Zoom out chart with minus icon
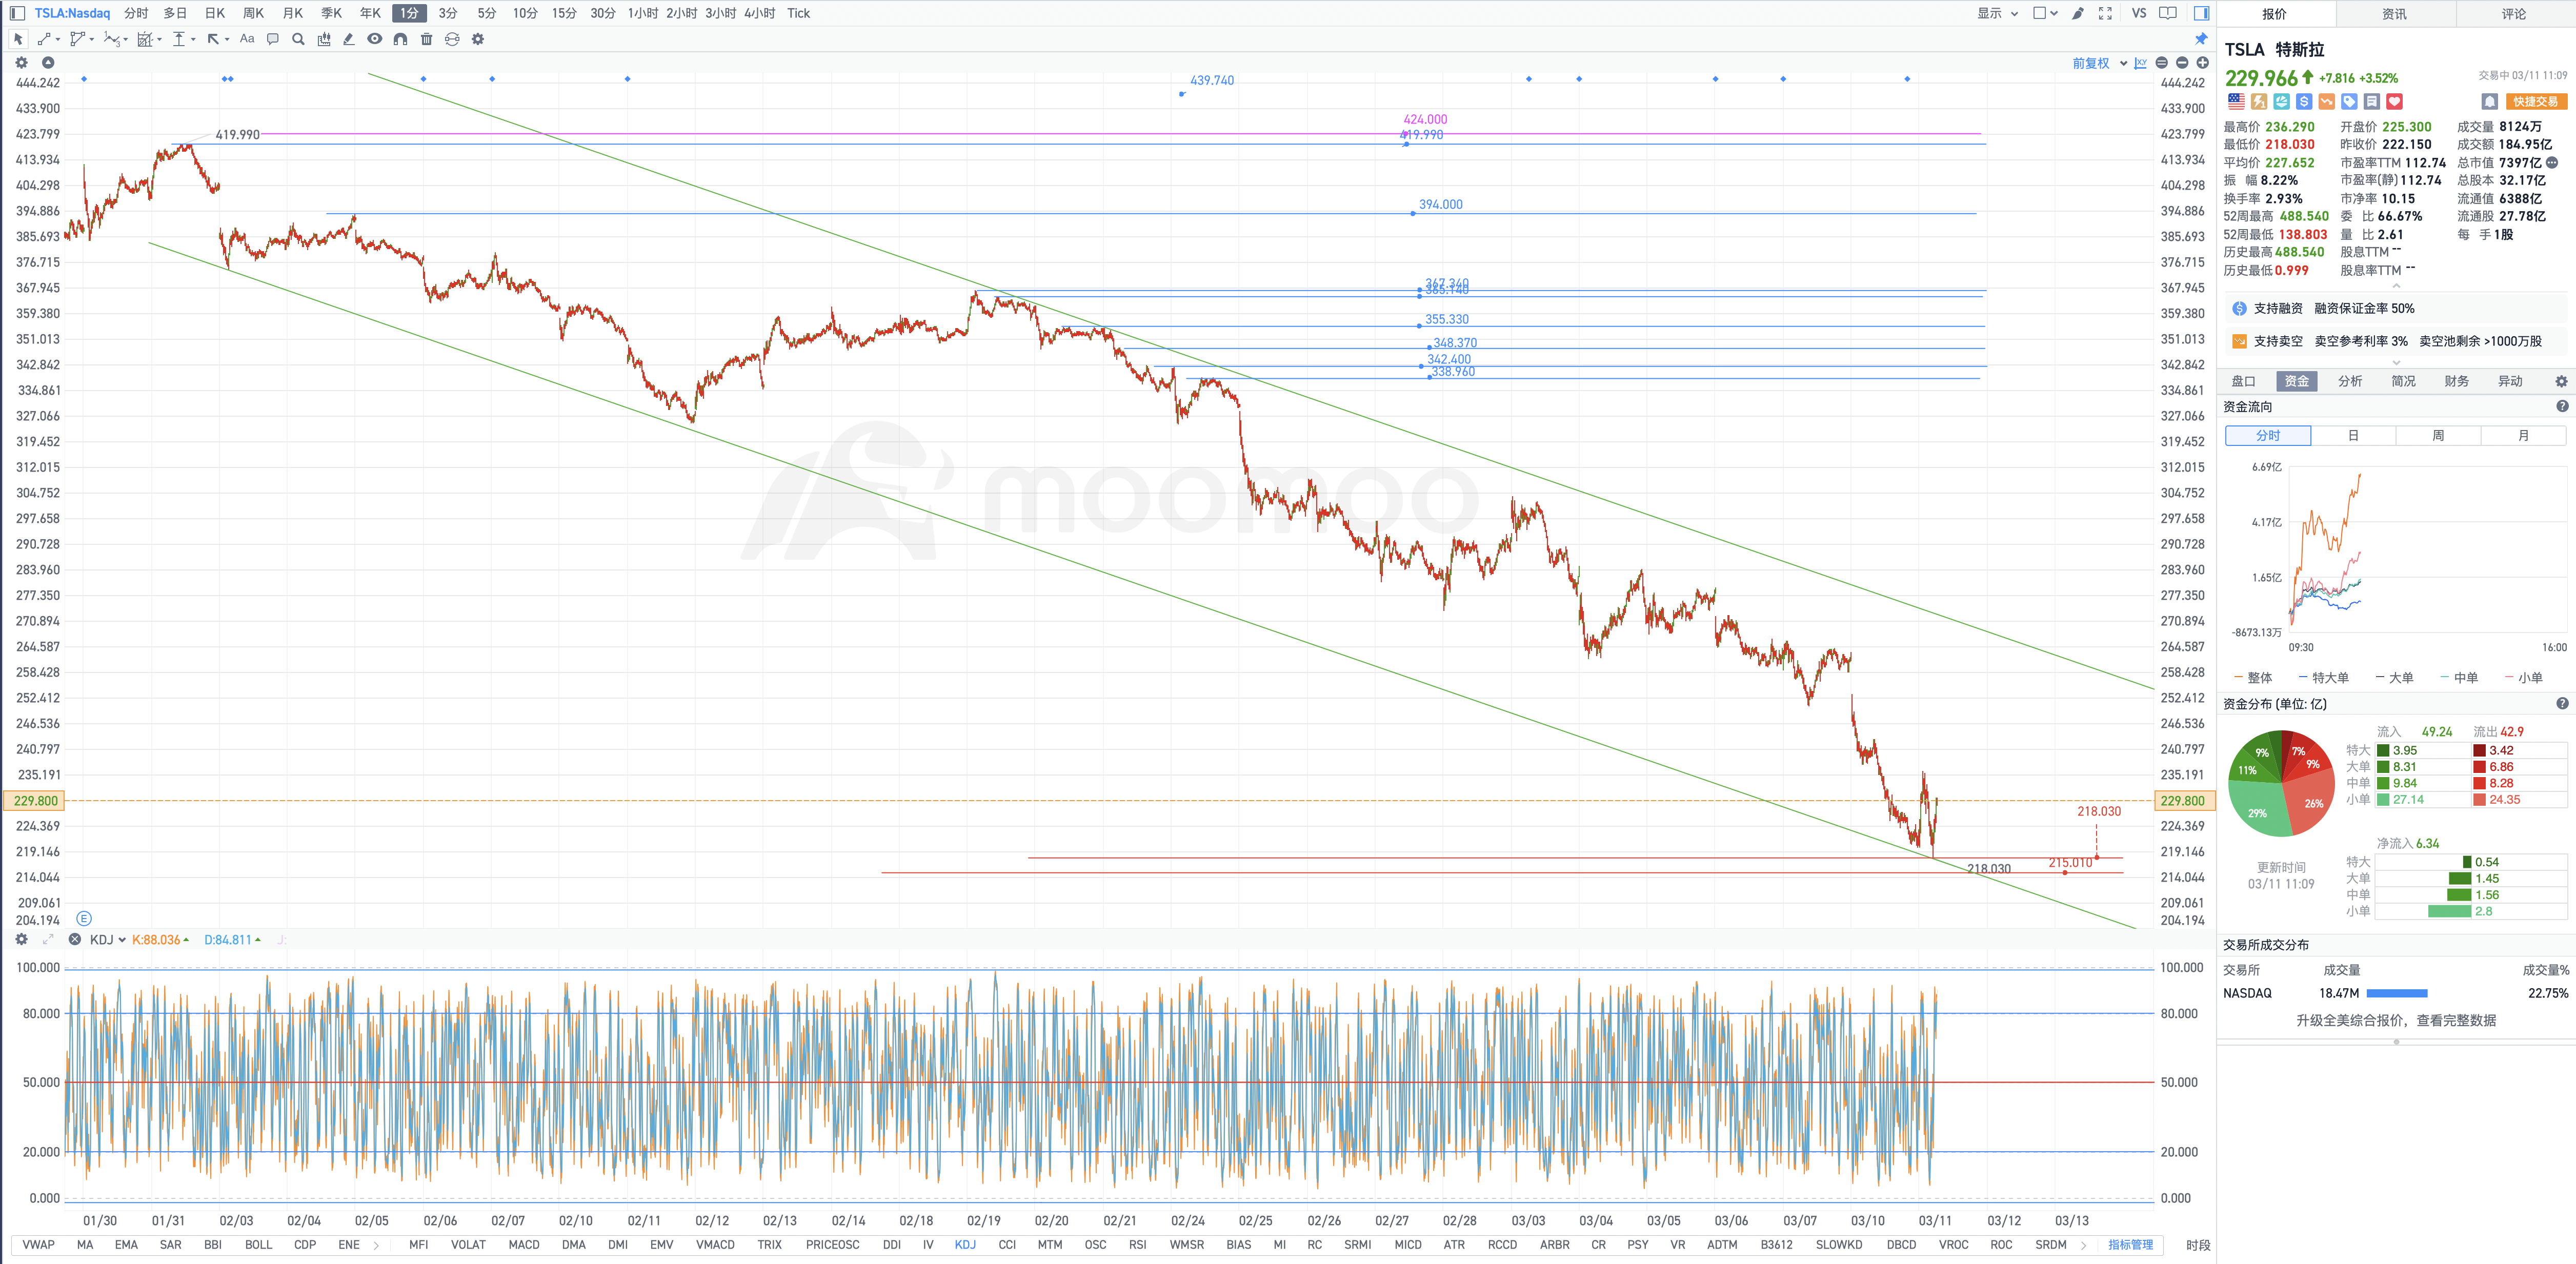 (x=2182, y=63)
